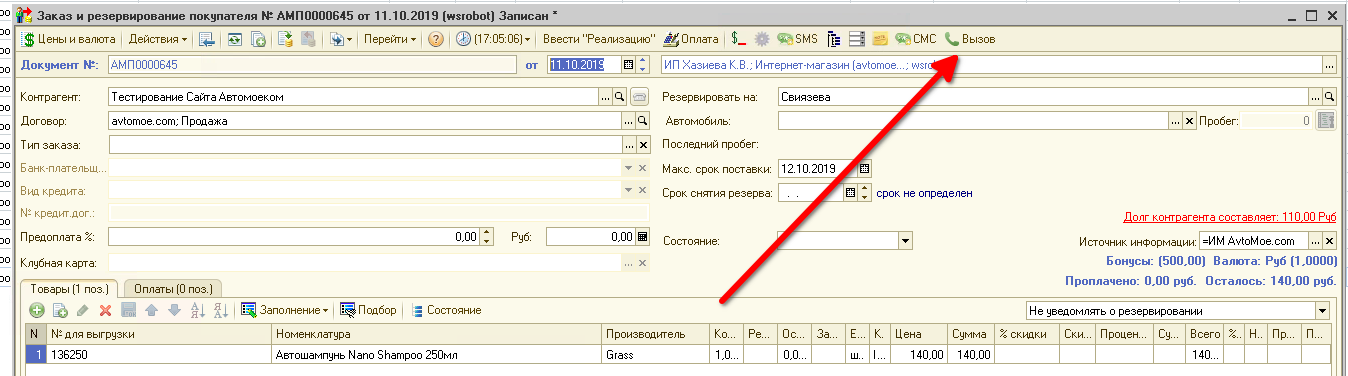Click the help question mark icon
The width and height of the screenshot is (1348, 376).
(436, 39)
